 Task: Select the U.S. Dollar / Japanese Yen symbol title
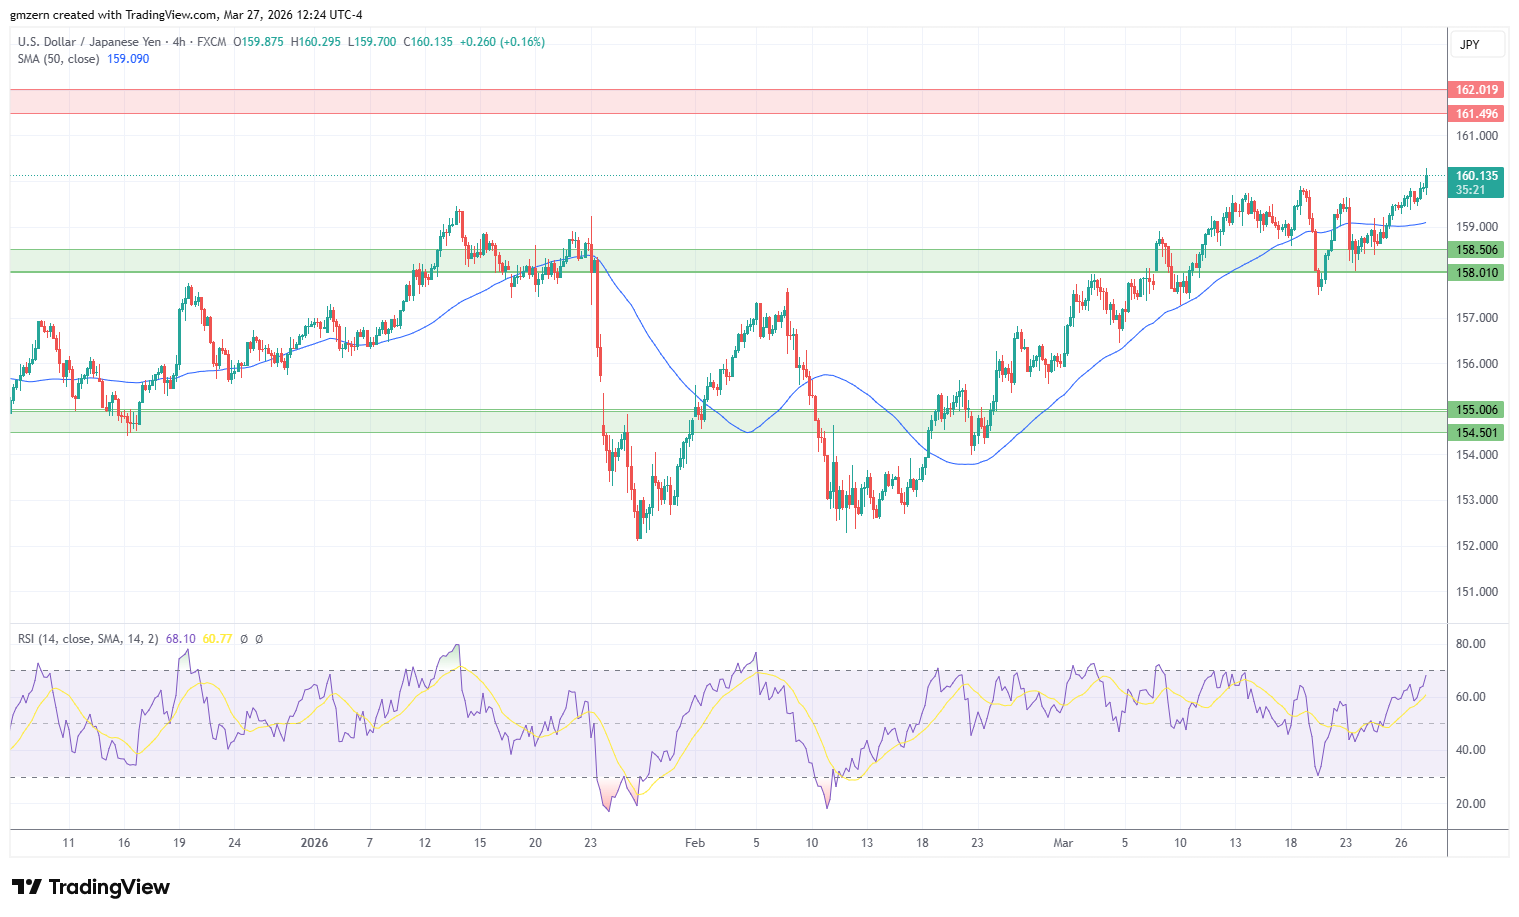coord(89,42)
